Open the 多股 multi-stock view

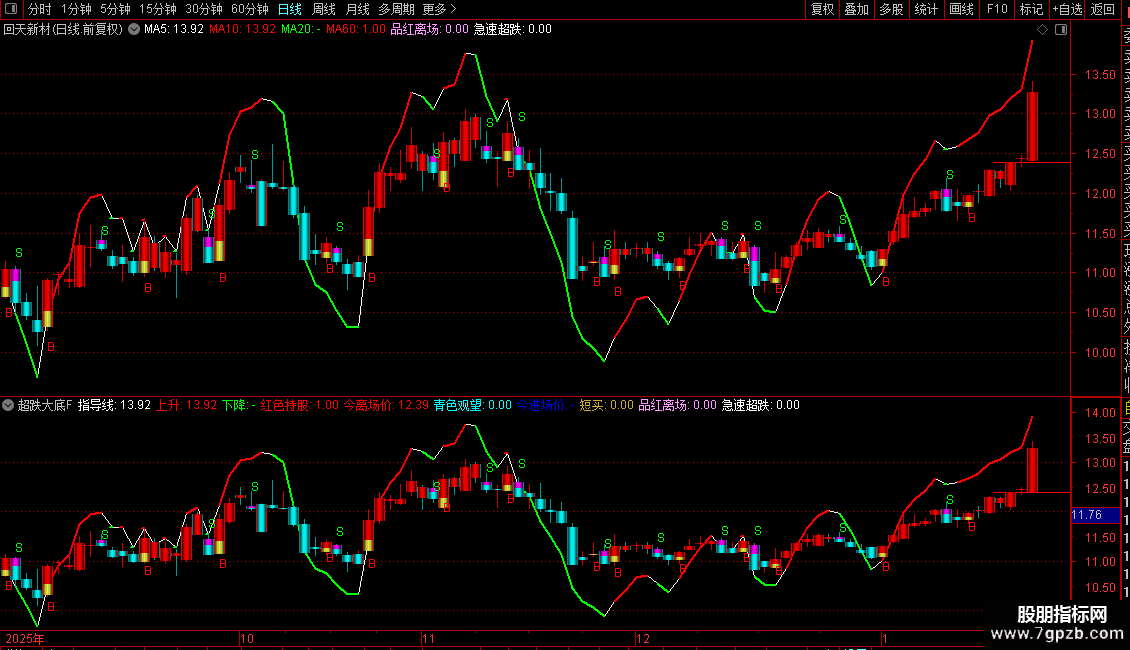[x=891, y=9]
